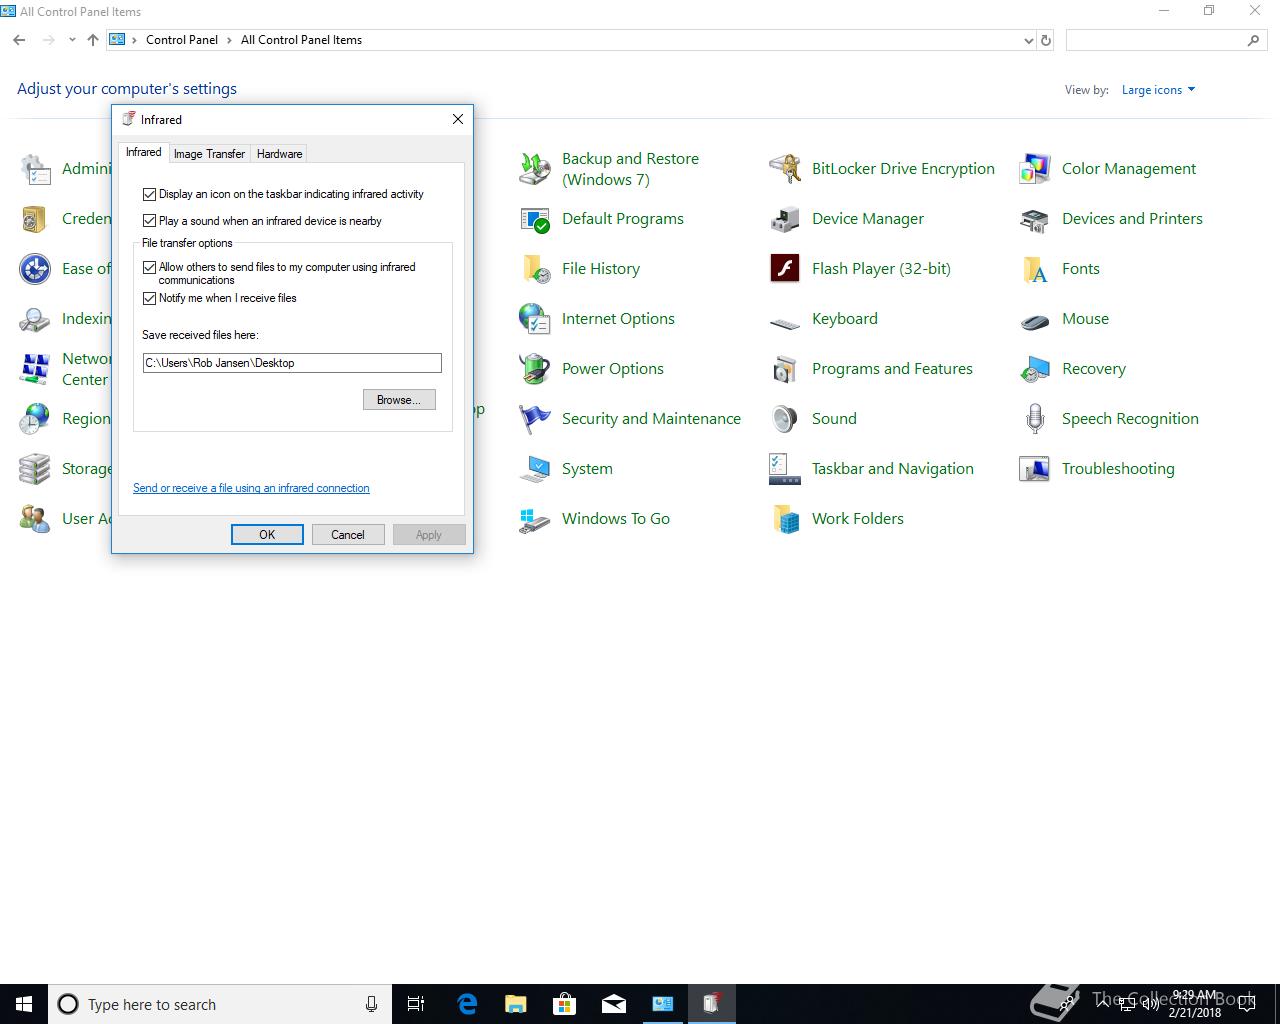
Task: Open the recent locations dropdown arrow
Action: click(72, 40)
